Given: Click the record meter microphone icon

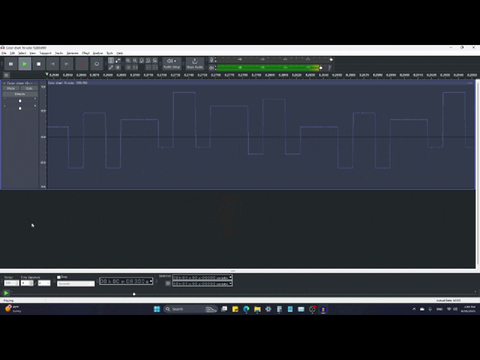Looking at the screenshot, I should click(x=211, y=60).
